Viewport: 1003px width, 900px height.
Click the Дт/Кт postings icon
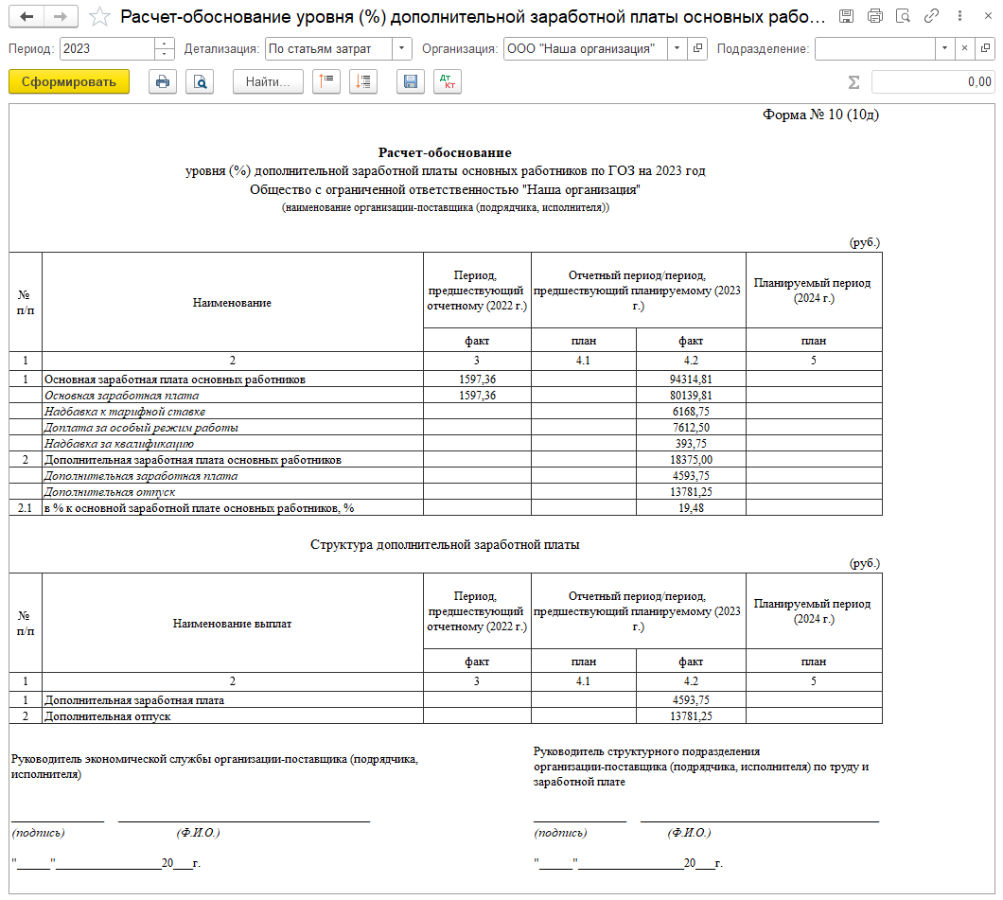pyautogui.click(x=447, y=83)
